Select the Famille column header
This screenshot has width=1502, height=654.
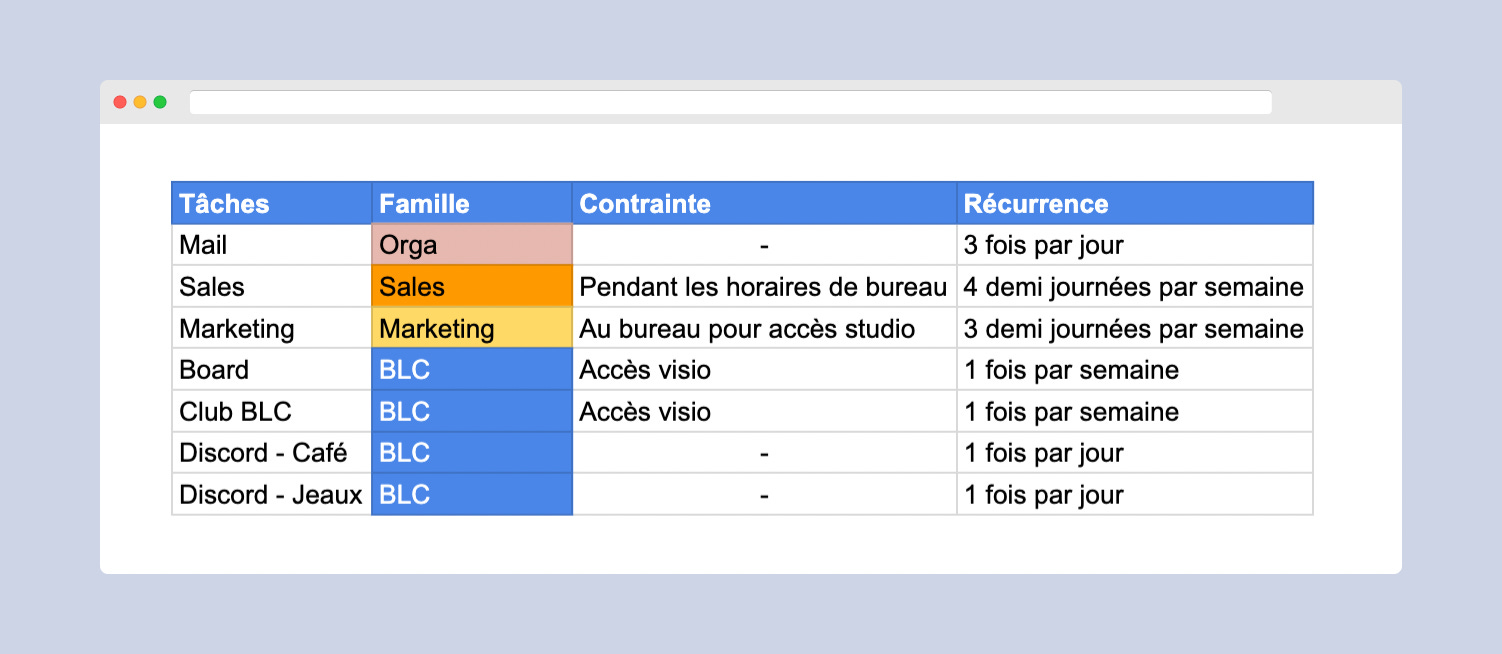[472, 203]
